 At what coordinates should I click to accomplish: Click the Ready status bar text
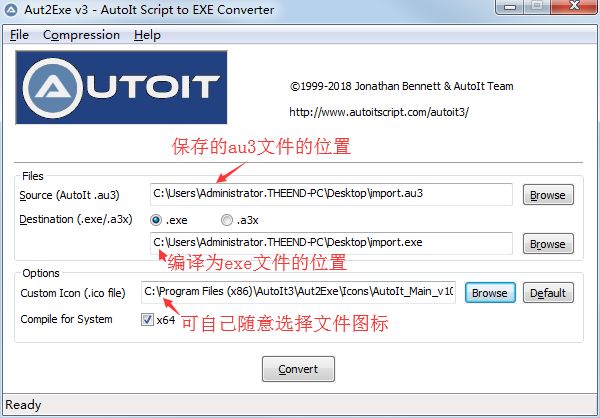point(23,405)
